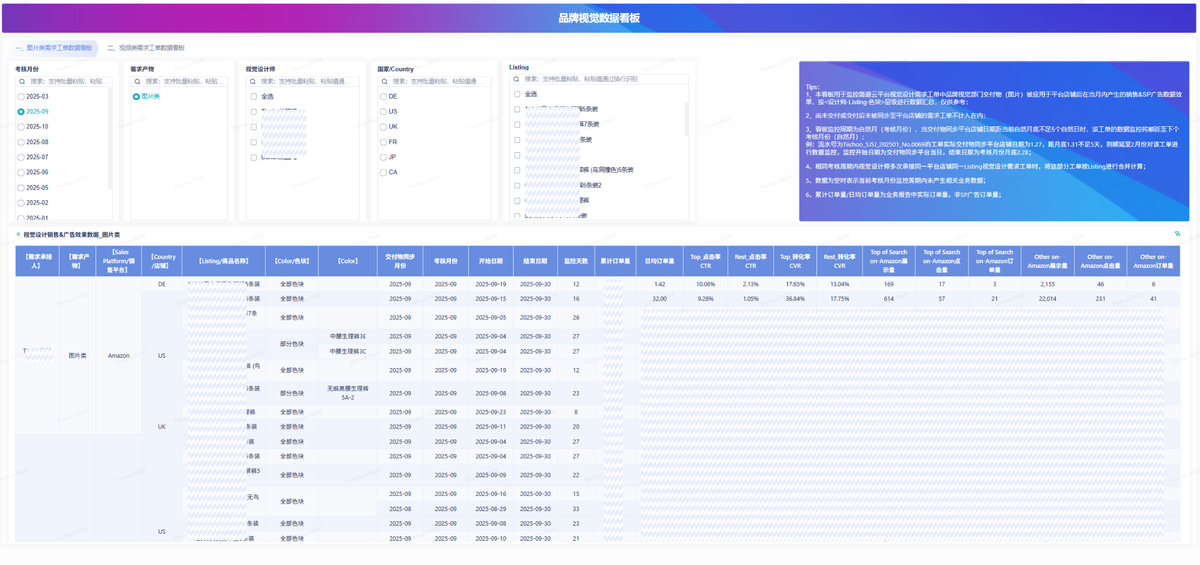Screen dimensions: 1200x565
Task: Click search icon in 考核月份 filter
Action: [x=21, y=81]
